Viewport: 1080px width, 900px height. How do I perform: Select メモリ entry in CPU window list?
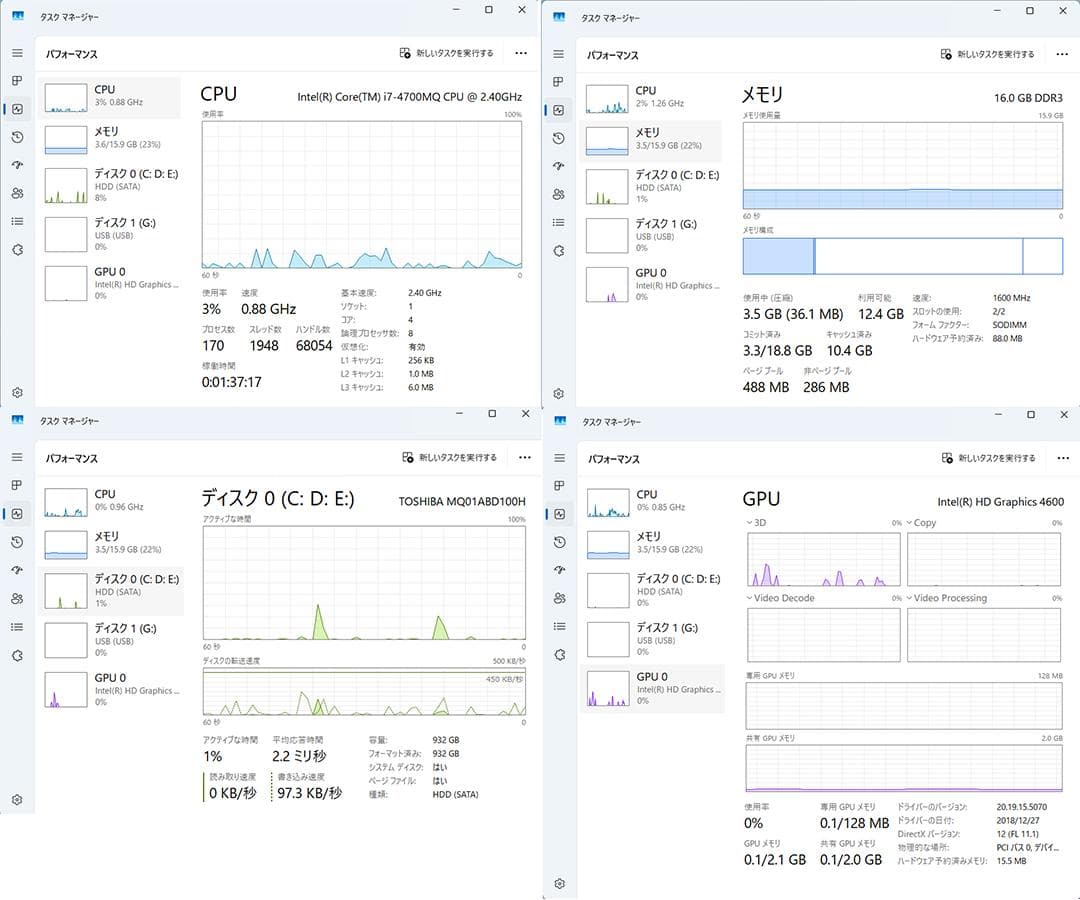pos(110,140)
